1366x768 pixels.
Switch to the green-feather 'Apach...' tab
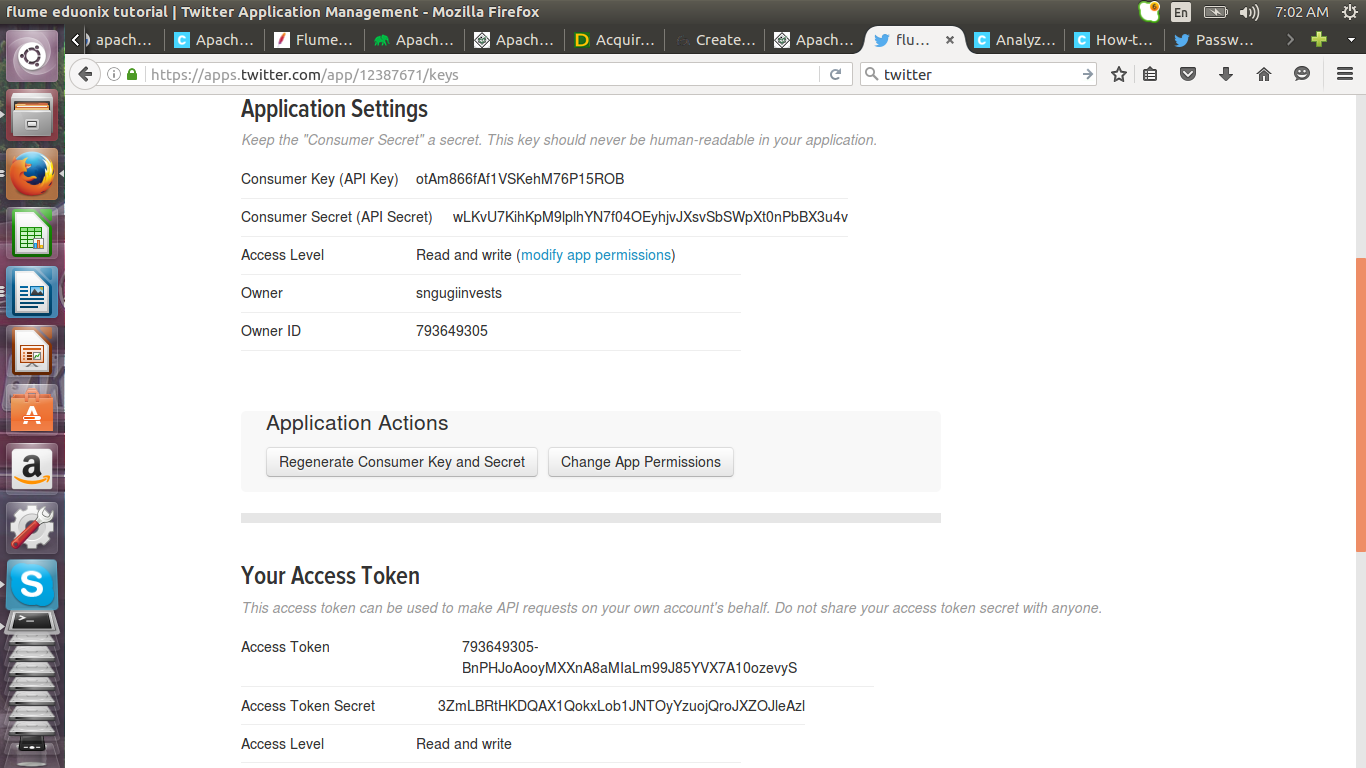coord(415,40)
